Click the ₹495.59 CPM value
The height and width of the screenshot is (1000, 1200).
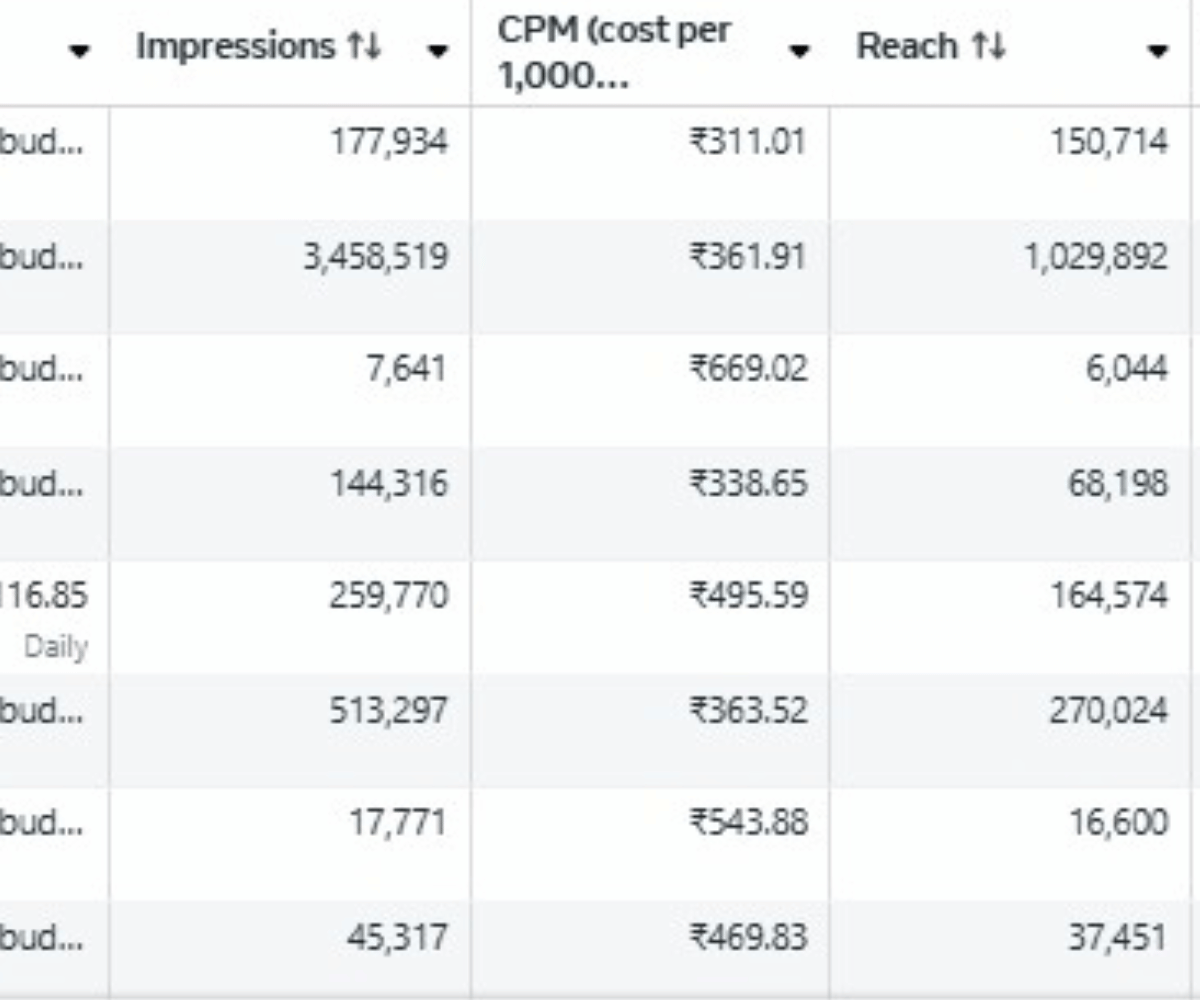pos(747,597)
